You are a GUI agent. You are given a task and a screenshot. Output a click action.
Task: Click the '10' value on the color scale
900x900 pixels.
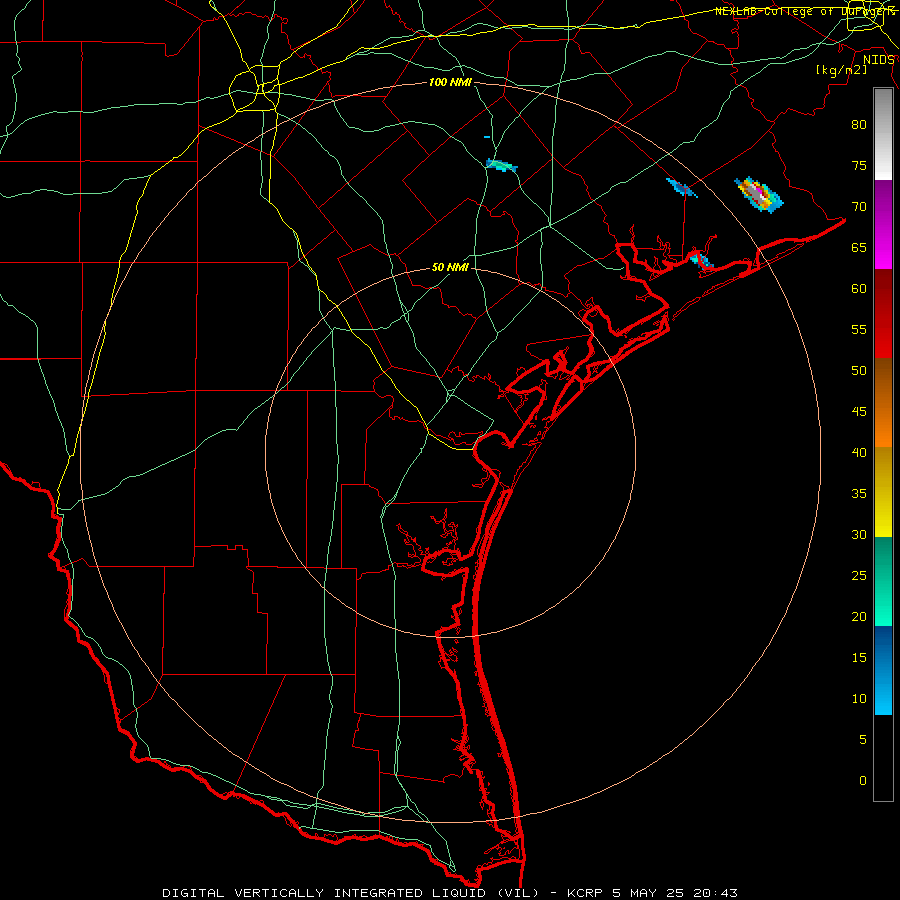(x=859, y=699)
